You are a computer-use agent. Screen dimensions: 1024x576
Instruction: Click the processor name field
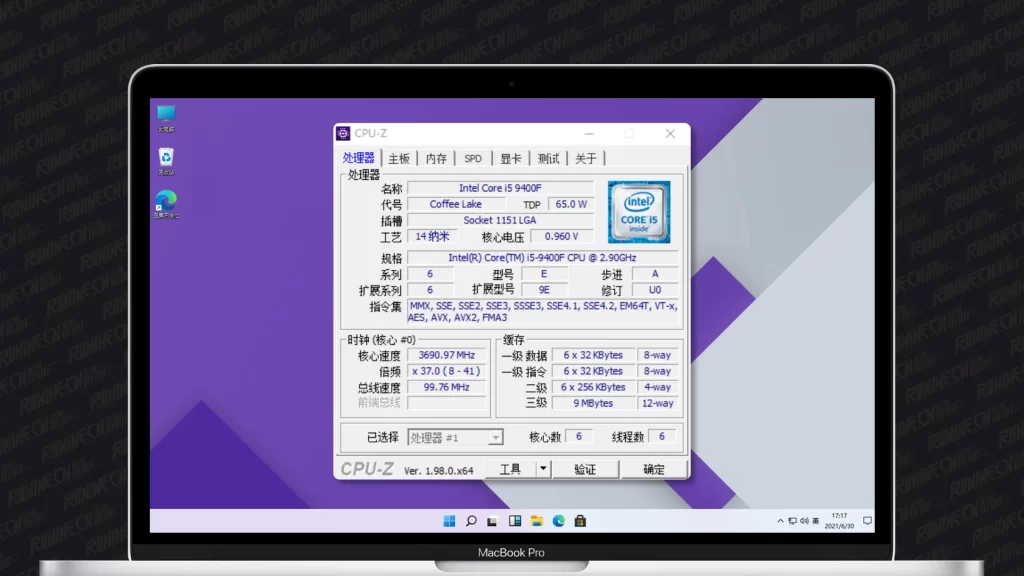click(500, 188)
